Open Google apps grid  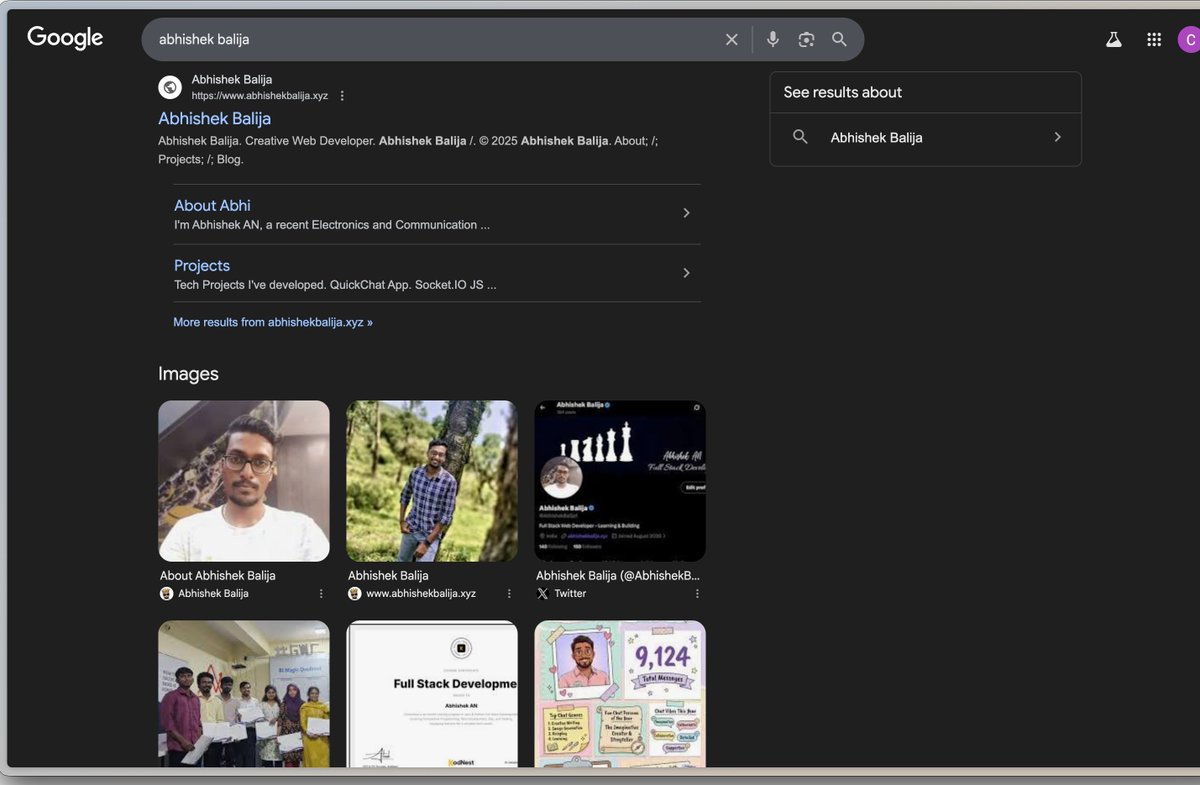1154,39
